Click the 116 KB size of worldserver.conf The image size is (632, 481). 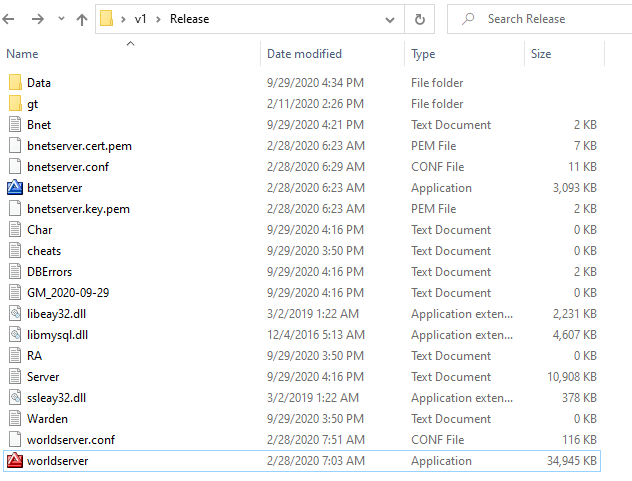(x=579, y=439)
